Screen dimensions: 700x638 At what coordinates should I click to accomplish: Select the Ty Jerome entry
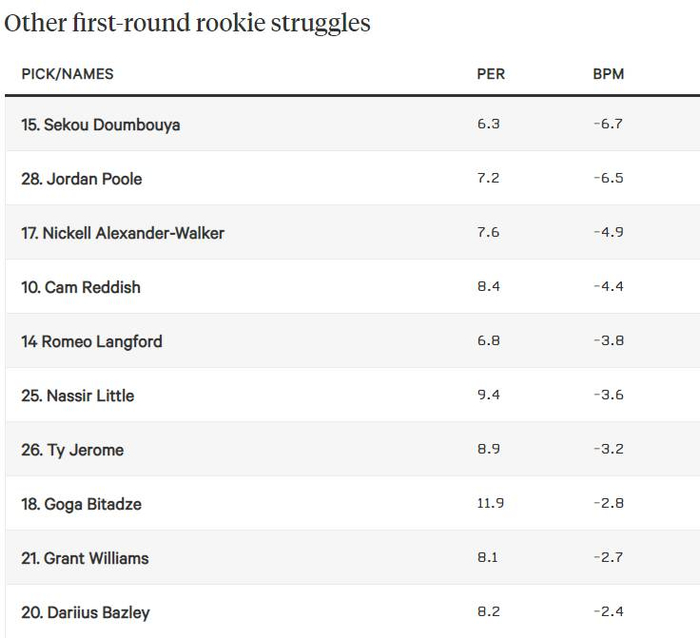(x=72, y=449)
